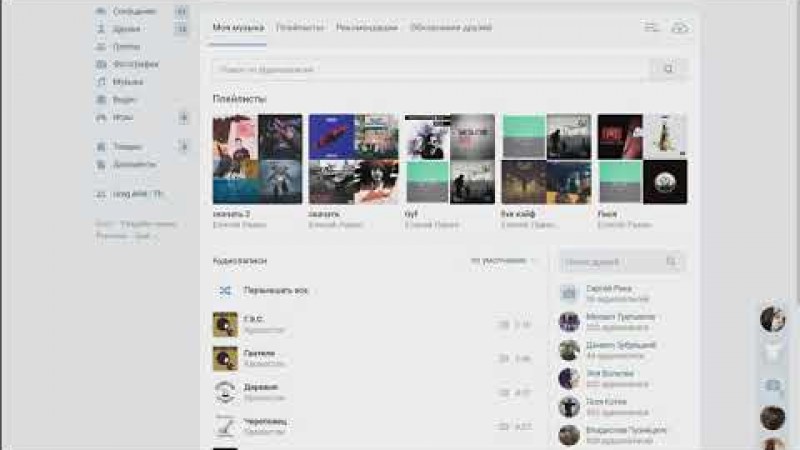800x450 pixels.
Task: Expand the audio sort order dropdown
Action: (504, 260)
